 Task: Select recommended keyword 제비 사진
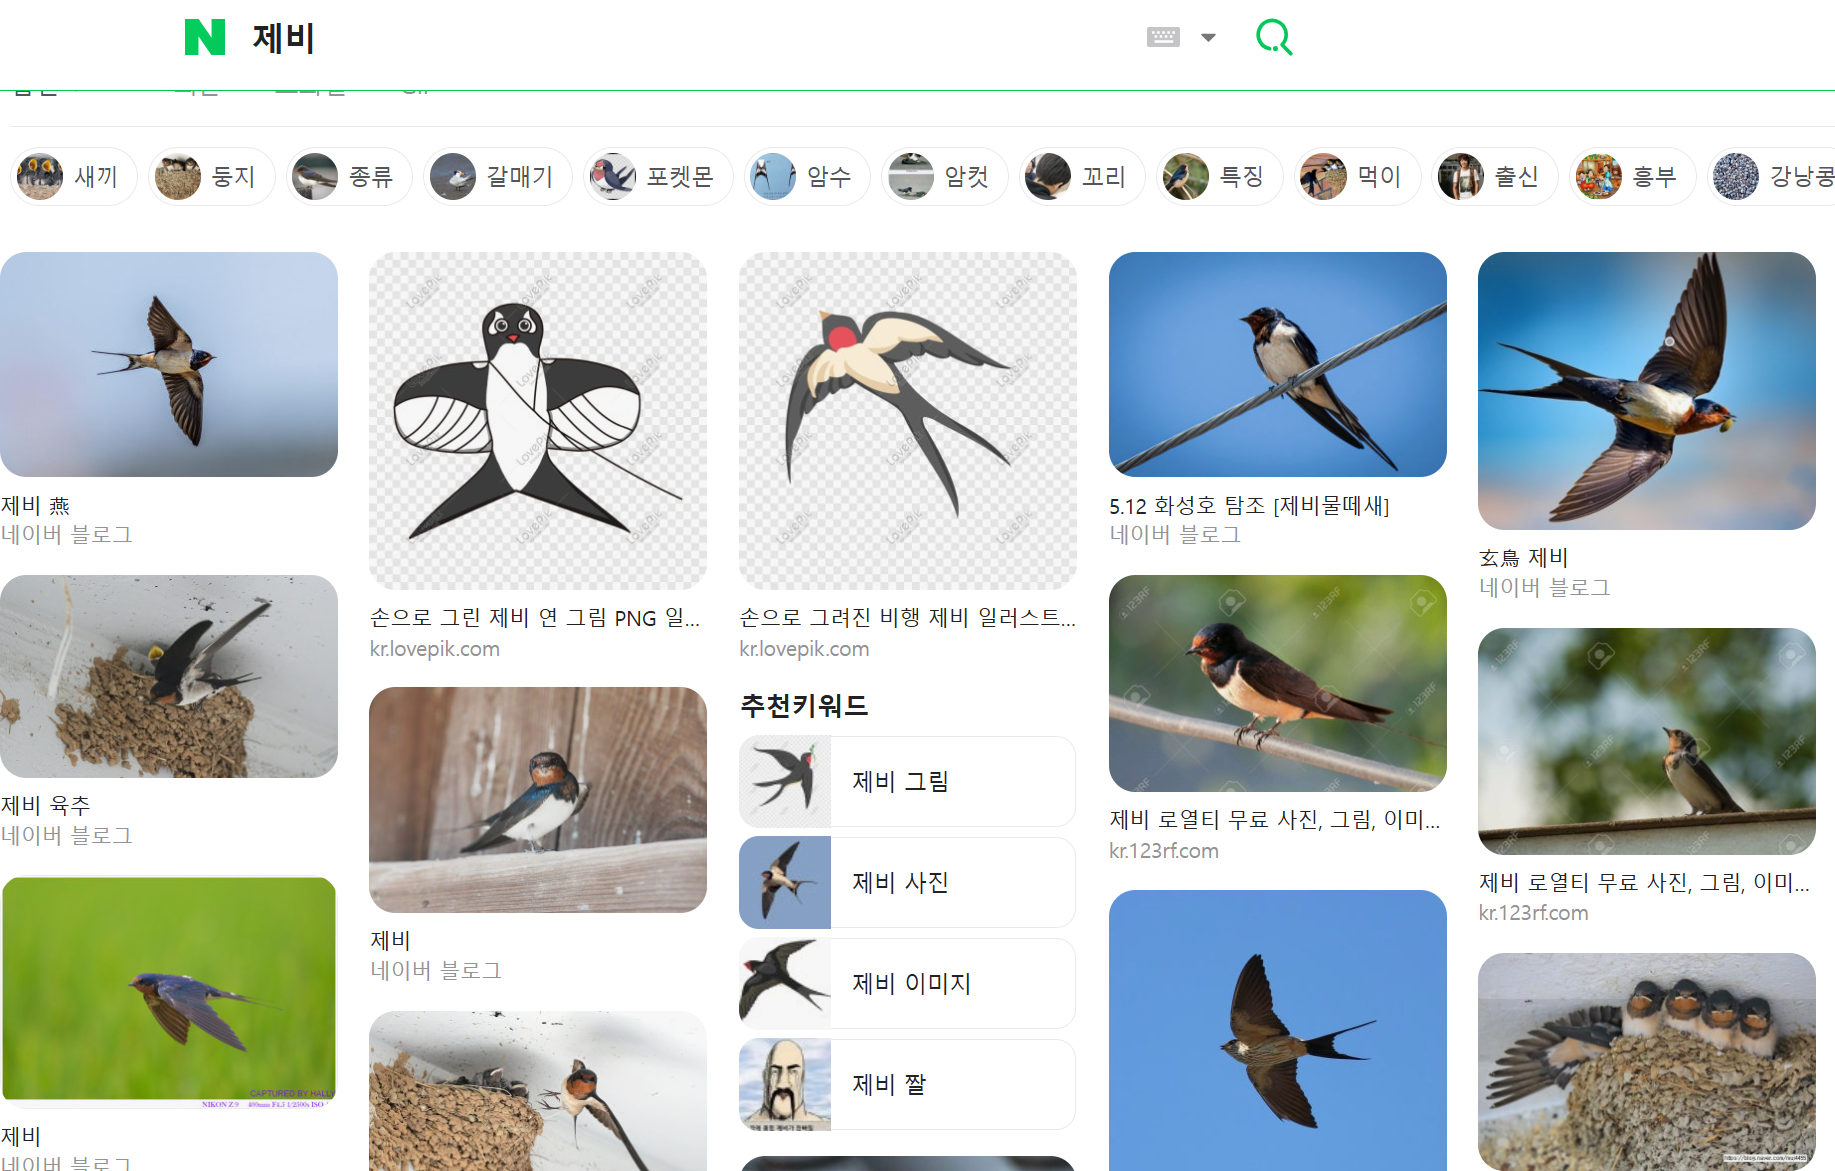(907, 883)
